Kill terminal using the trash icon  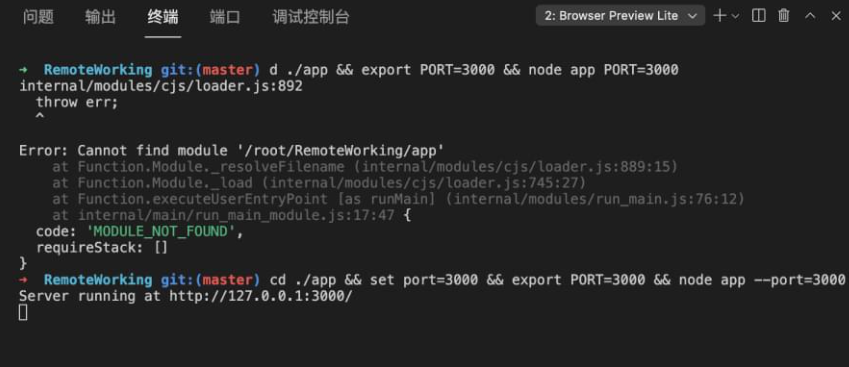[783, 16]
